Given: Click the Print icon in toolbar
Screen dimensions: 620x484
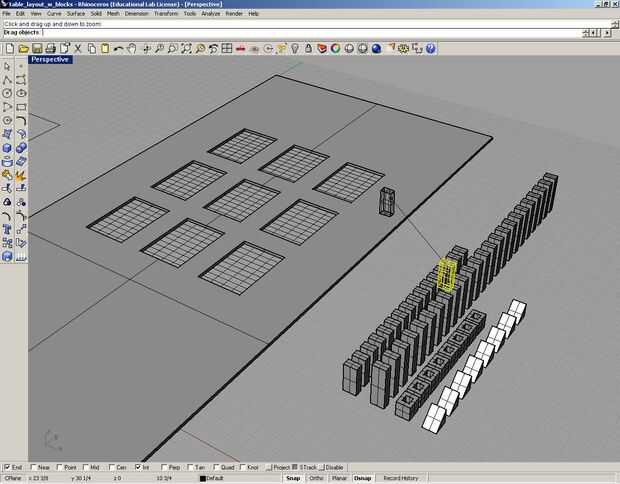Looking at the screenshot, I should point(51,49).
